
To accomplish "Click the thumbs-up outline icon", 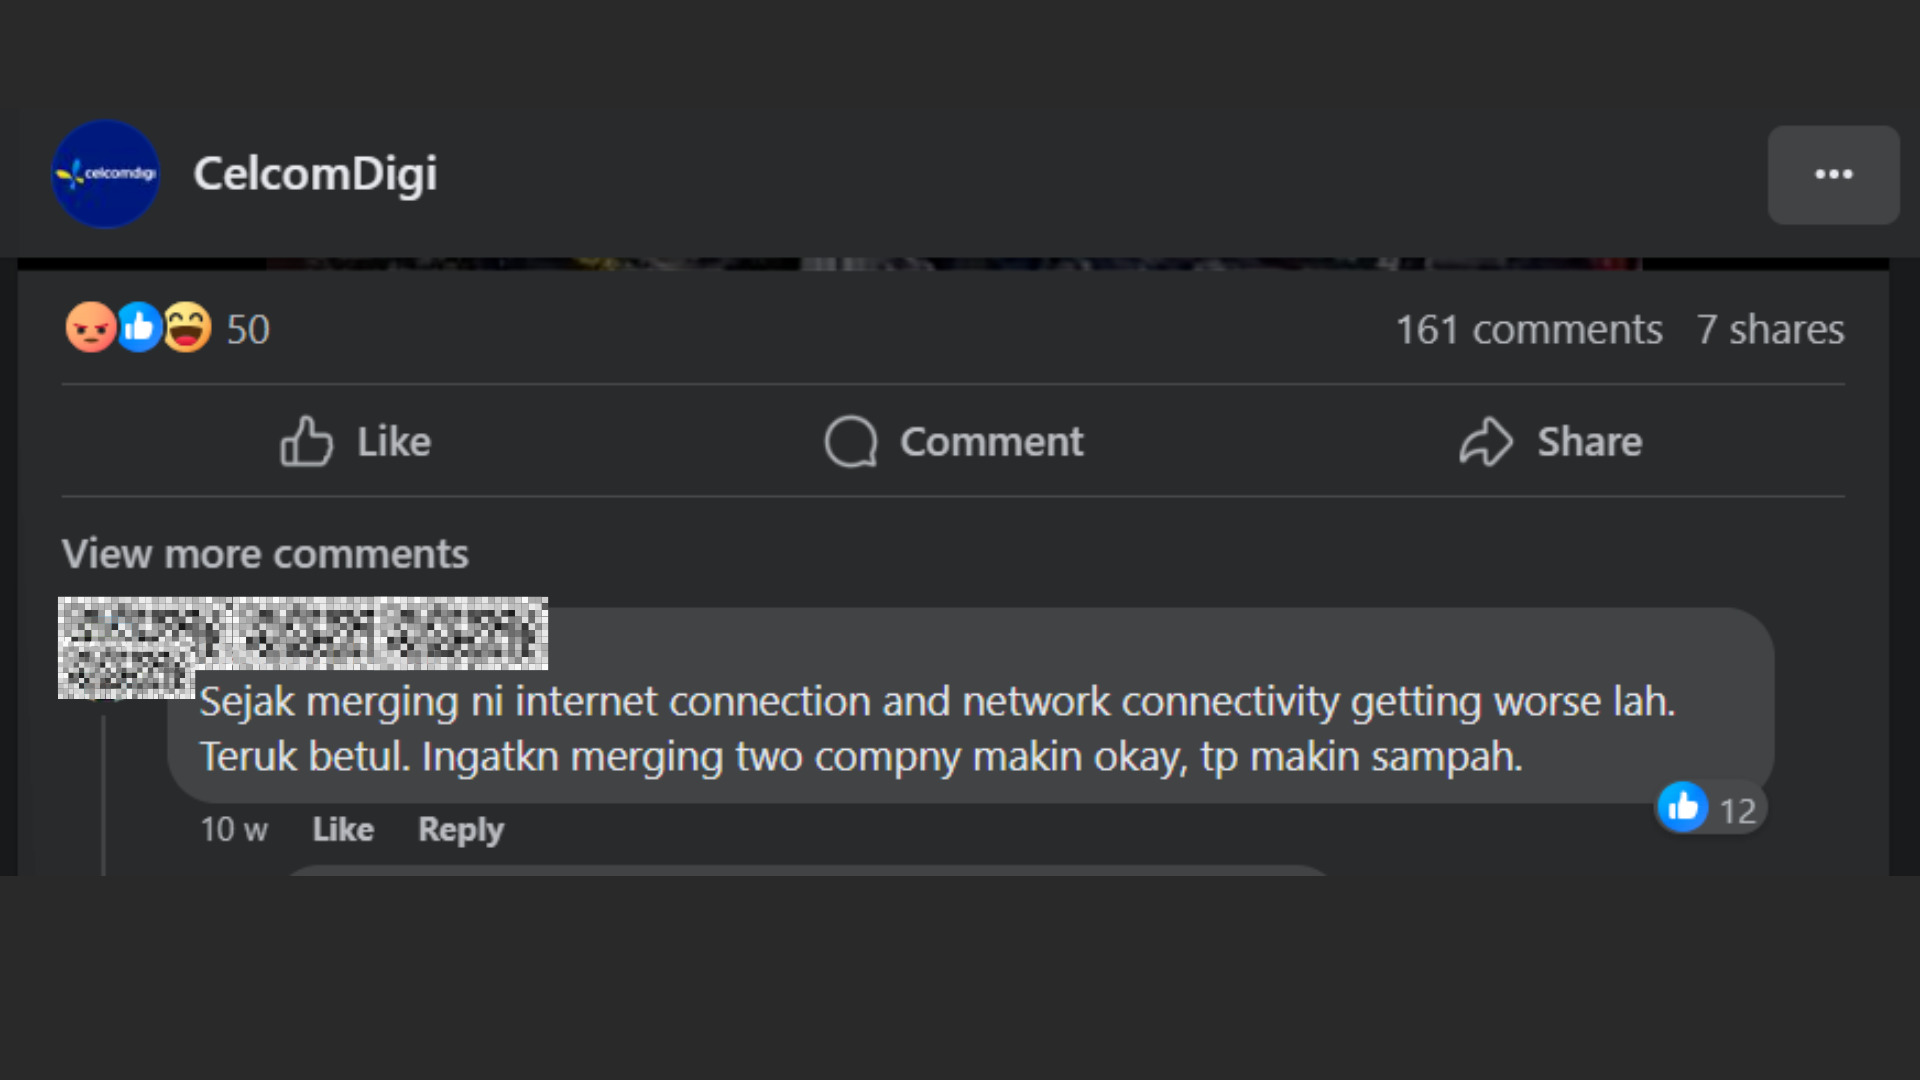I will 306,442.
